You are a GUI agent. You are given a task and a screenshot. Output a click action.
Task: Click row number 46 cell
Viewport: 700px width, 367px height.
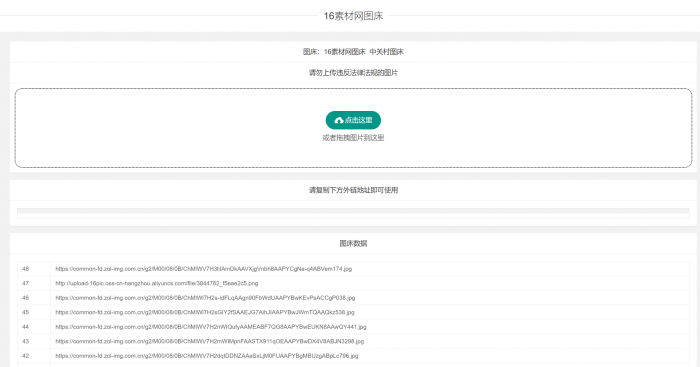(x=34, y=298)
